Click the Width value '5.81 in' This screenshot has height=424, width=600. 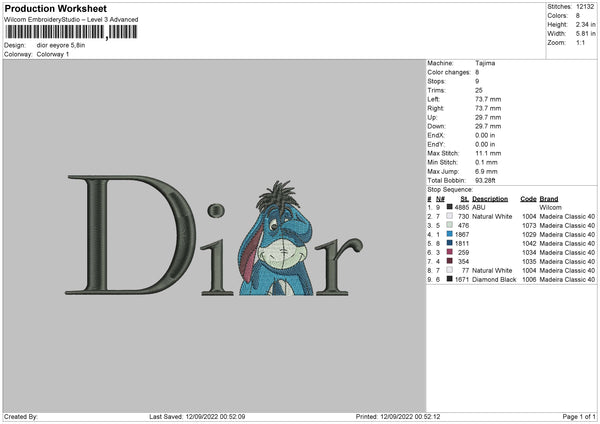tap(585, 34)
